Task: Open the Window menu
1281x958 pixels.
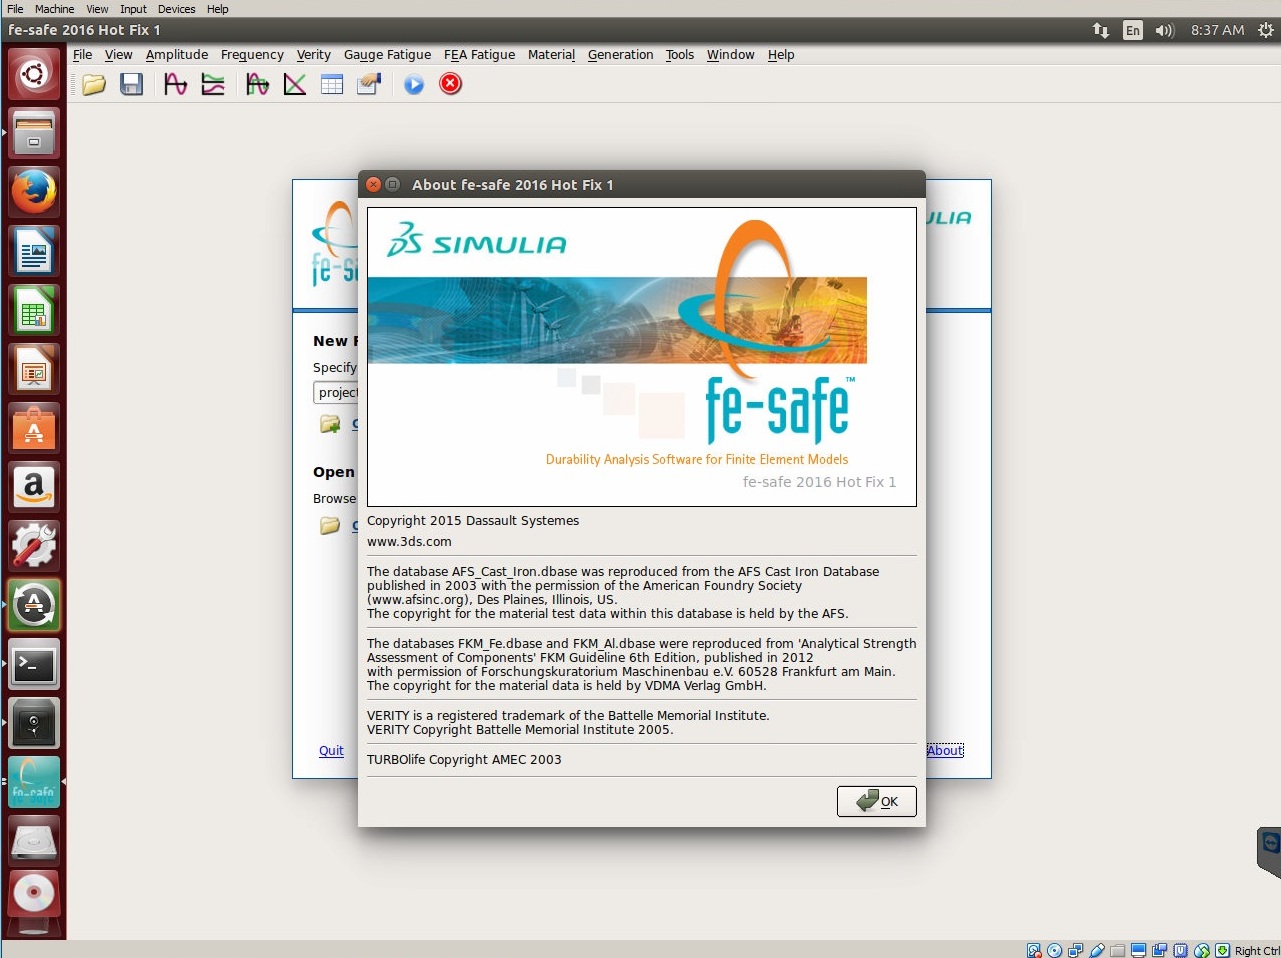Action: coord(730,55)
